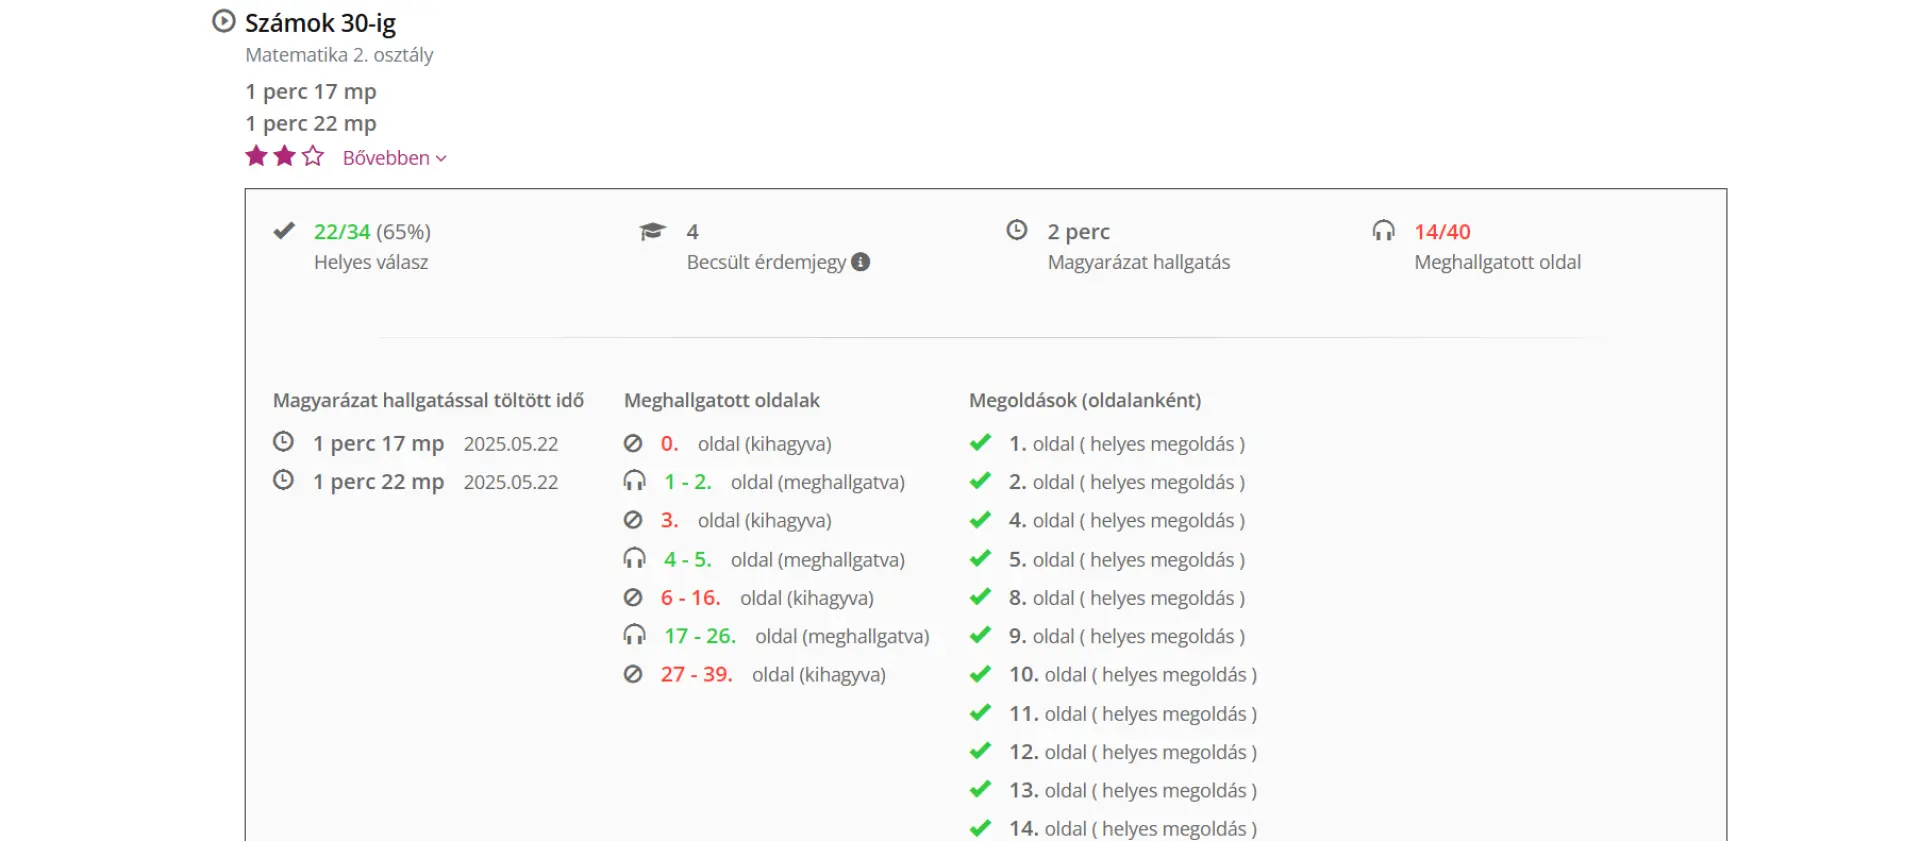1920x841 pixels.
Task: Click the clock icon beside 1 perc 17 mp entry
Action: click(284, 442)
